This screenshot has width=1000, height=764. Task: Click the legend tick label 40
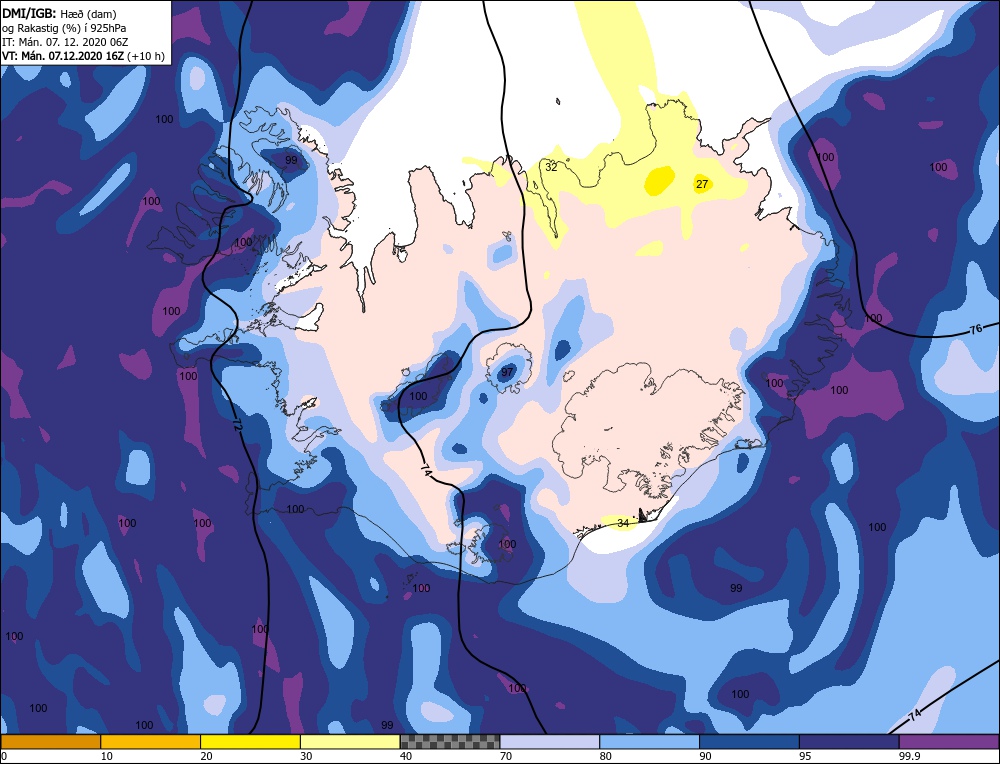tap(406, 756)
